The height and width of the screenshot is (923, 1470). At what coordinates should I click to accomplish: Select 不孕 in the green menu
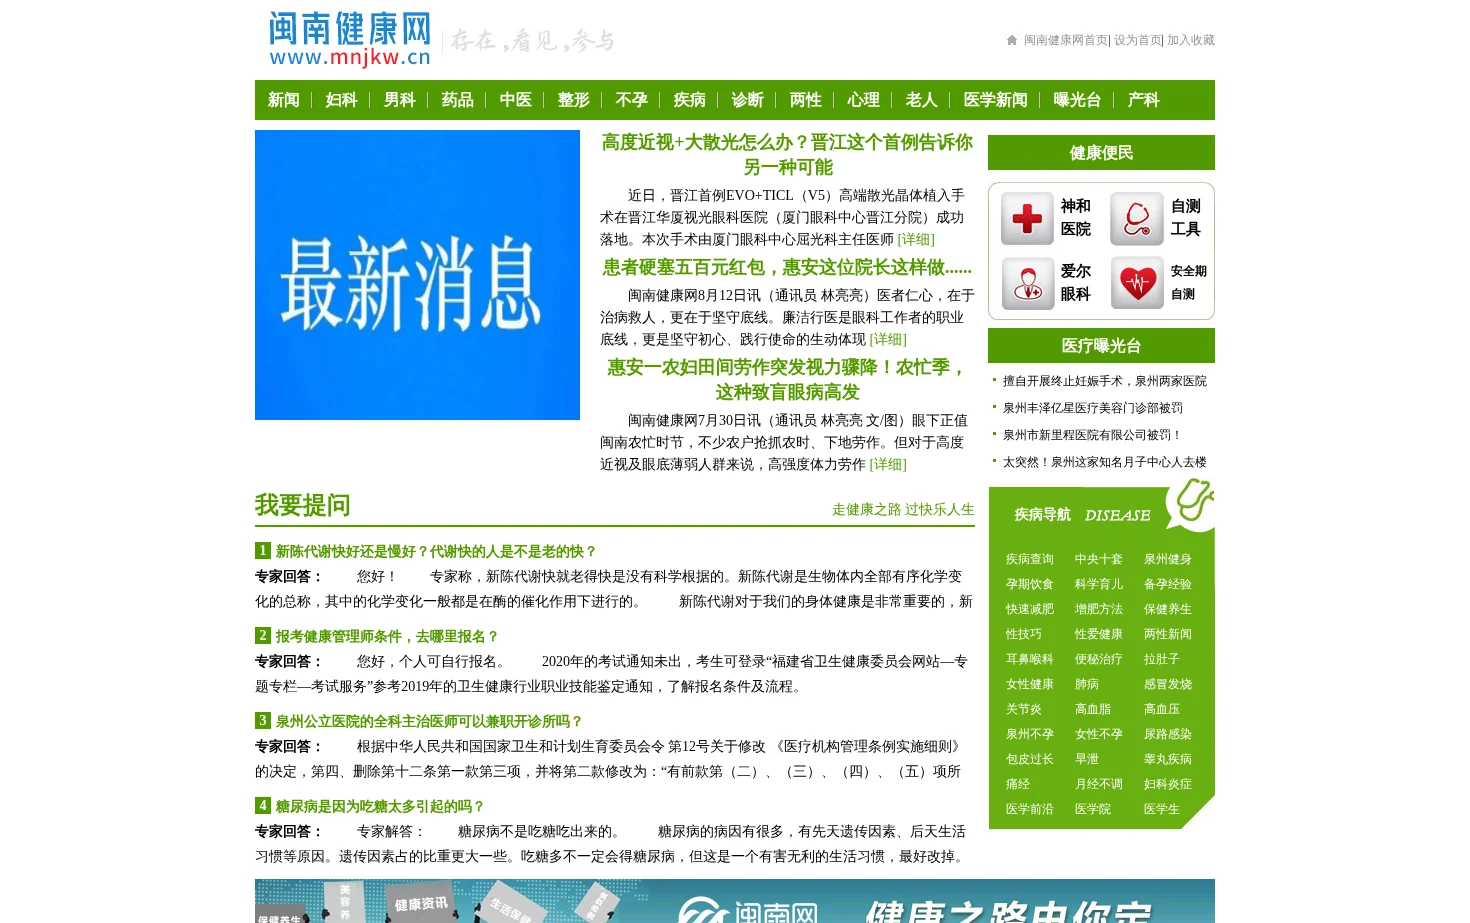(x=632, y=100)
